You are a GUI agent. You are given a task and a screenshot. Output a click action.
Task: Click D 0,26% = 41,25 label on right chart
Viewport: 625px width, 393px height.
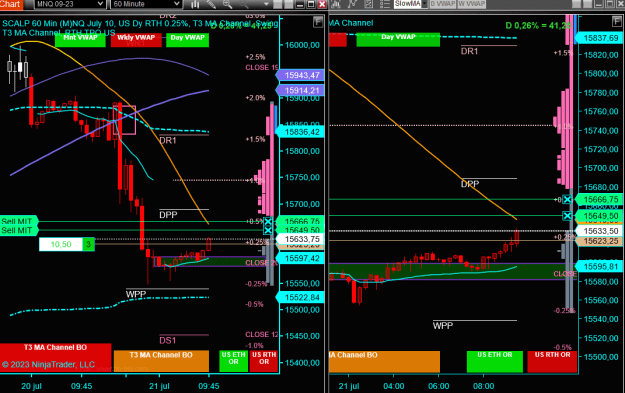pos(538,26)
